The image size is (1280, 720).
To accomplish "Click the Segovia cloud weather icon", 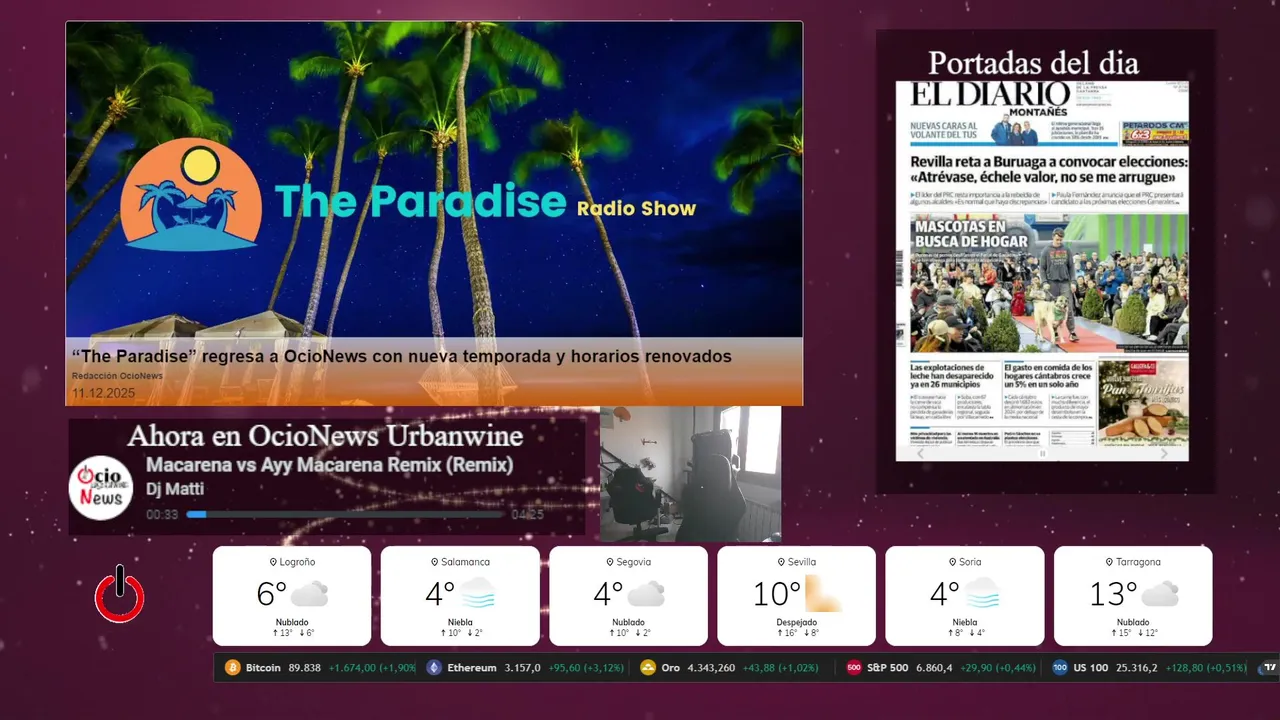I will tap(646, 594).
